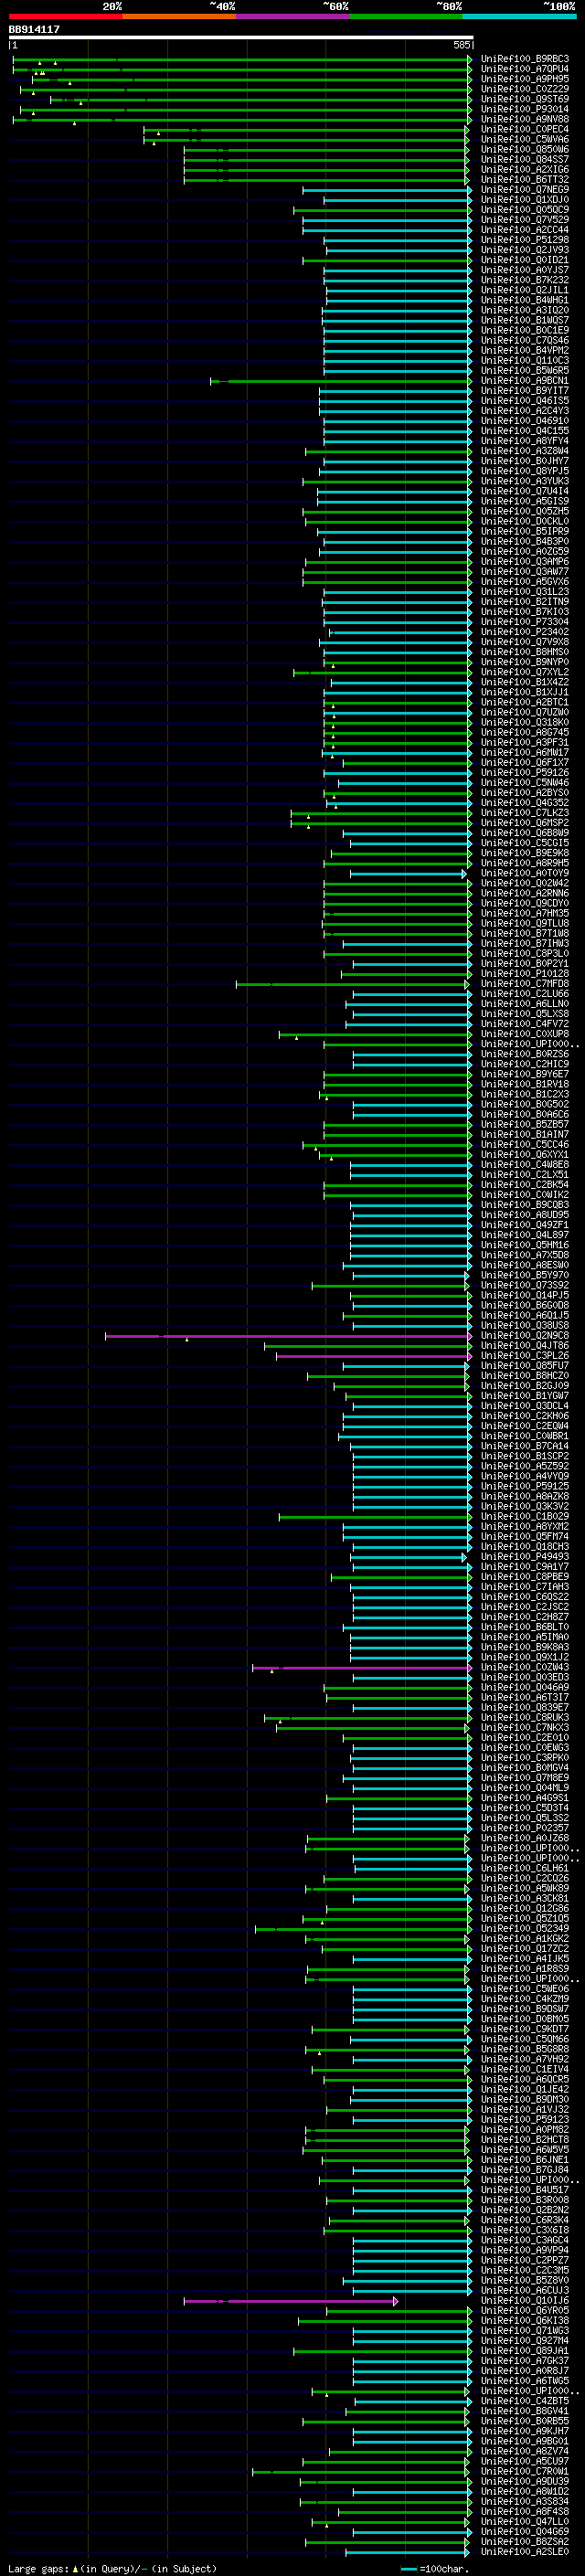This screenshot has height=2576, width=585.
Task: Click the cyan ~100% identity legend bar
Action: [x=520, y=16]
